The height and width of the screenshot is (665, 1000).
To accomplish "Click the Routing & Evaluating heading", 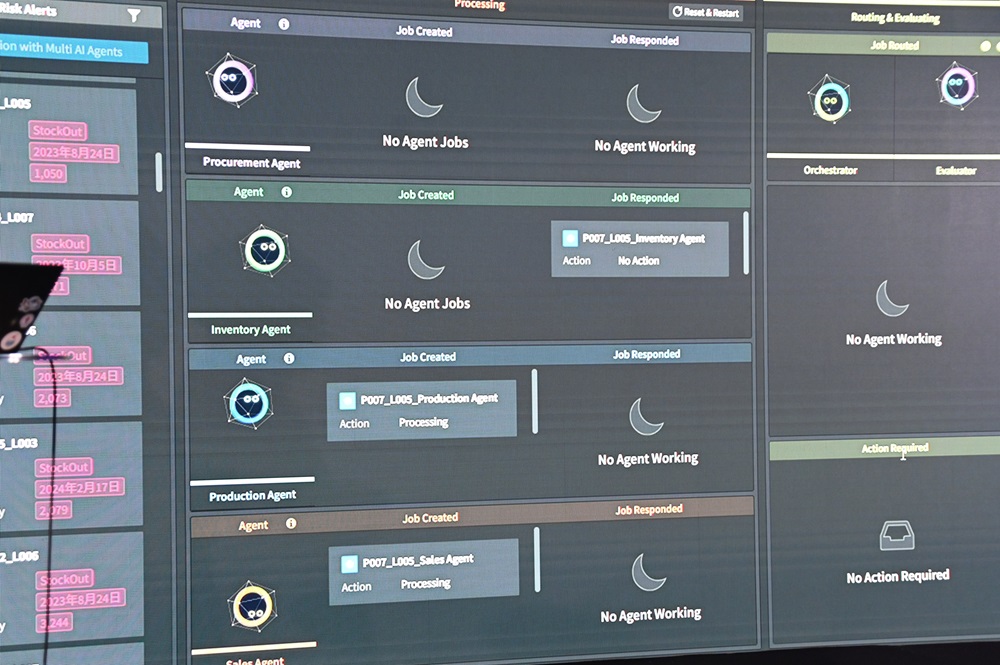I will pyautogui.click(x=895, y=18).
